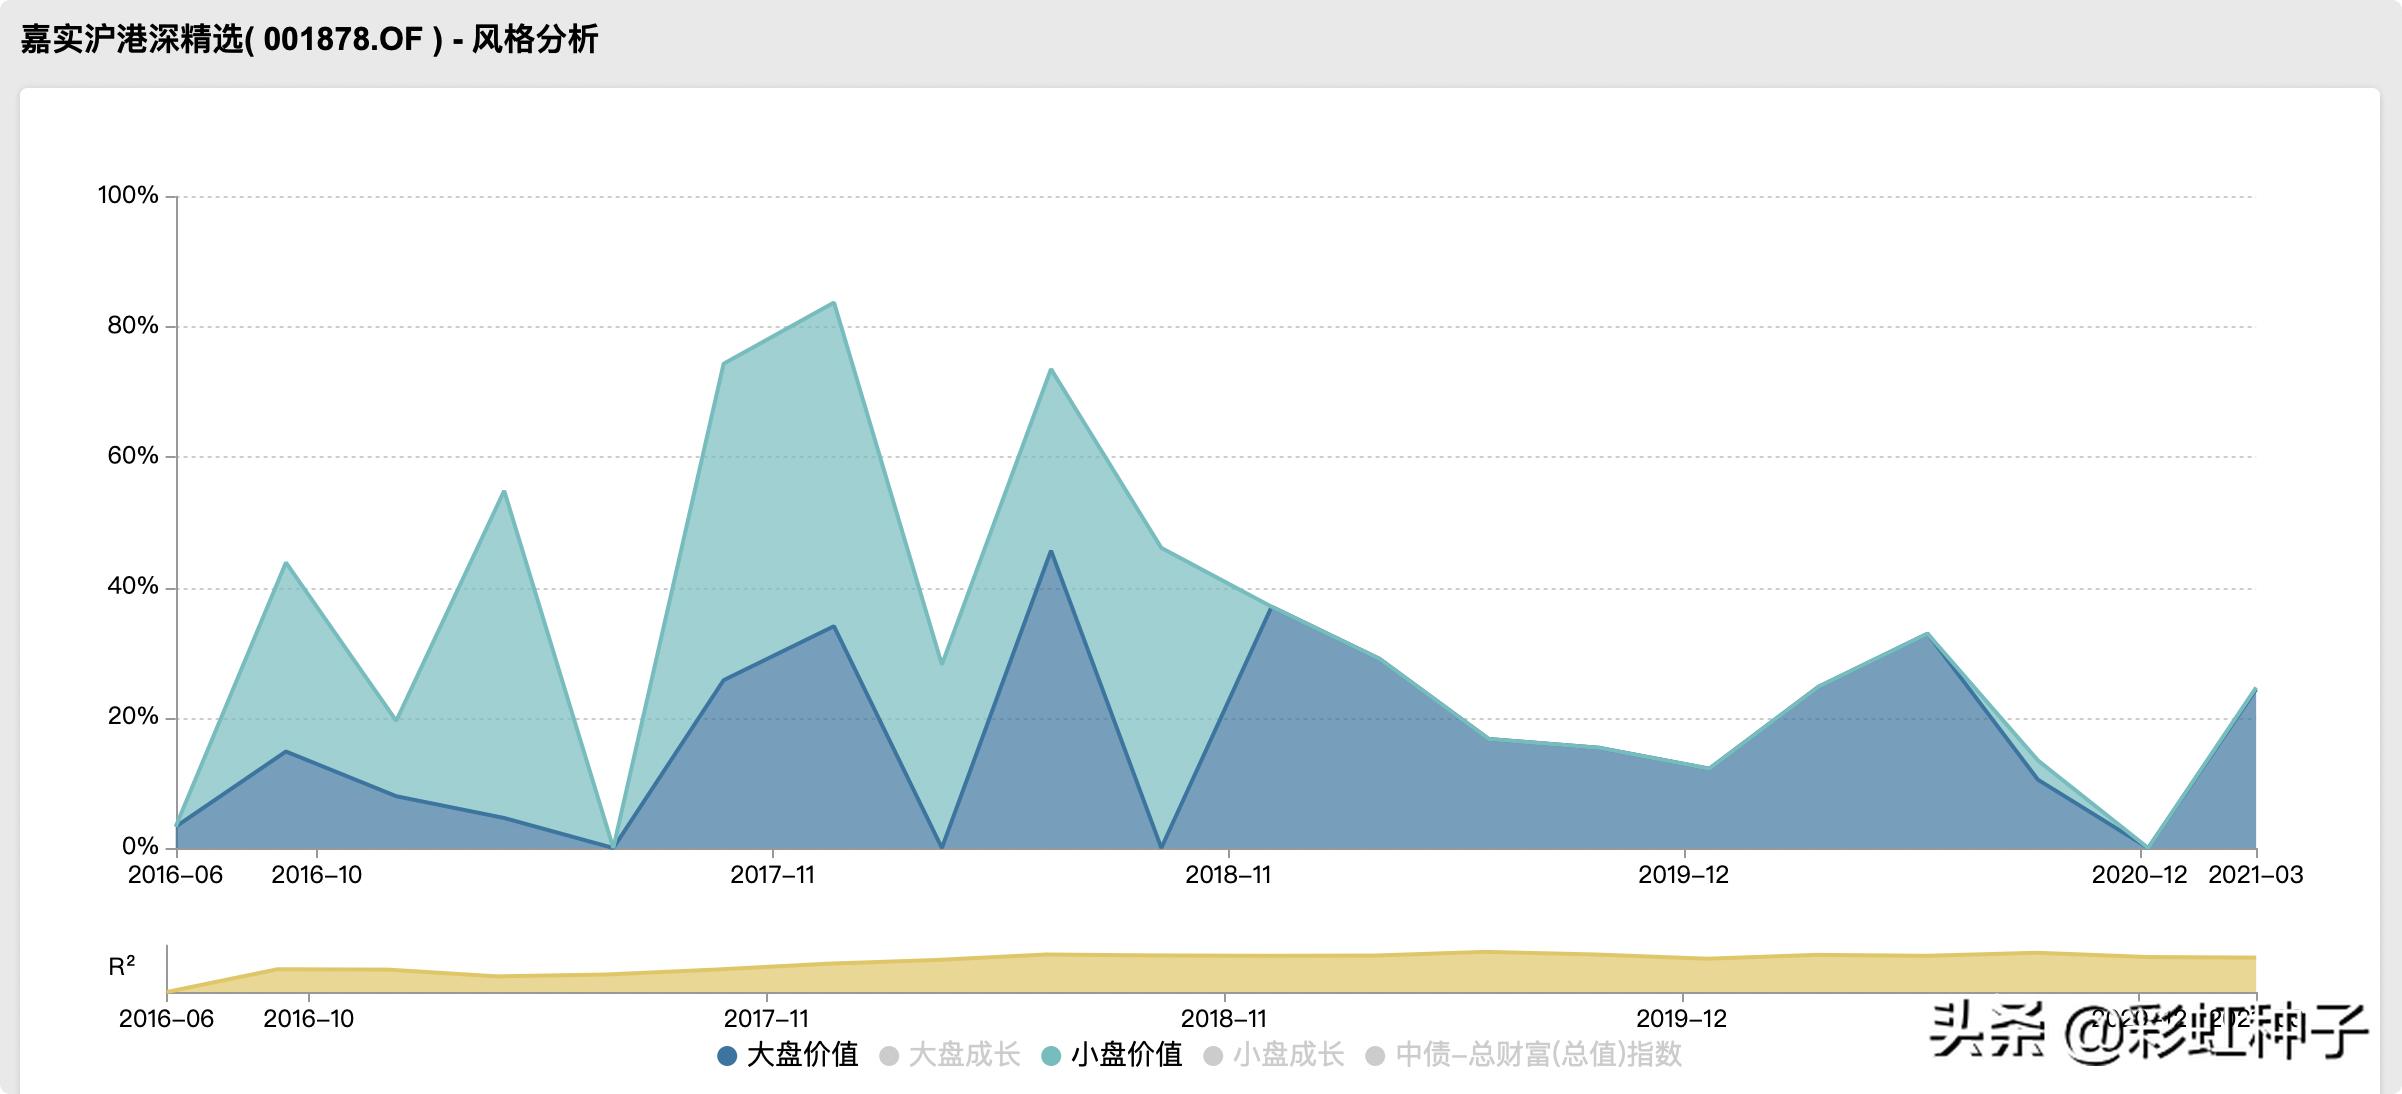Click the 2016-10 tick on R² chart axis

tap(308, 1019)
